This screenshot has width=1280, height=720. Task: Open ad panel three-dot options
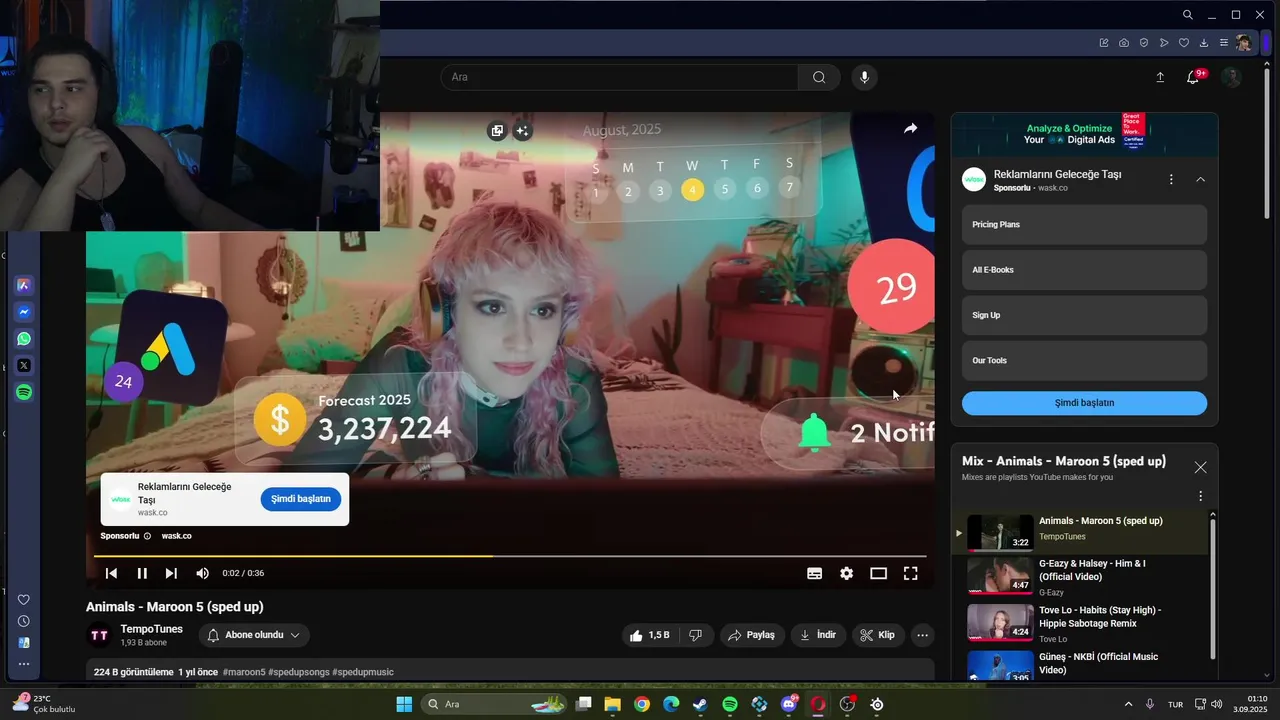1171,180
